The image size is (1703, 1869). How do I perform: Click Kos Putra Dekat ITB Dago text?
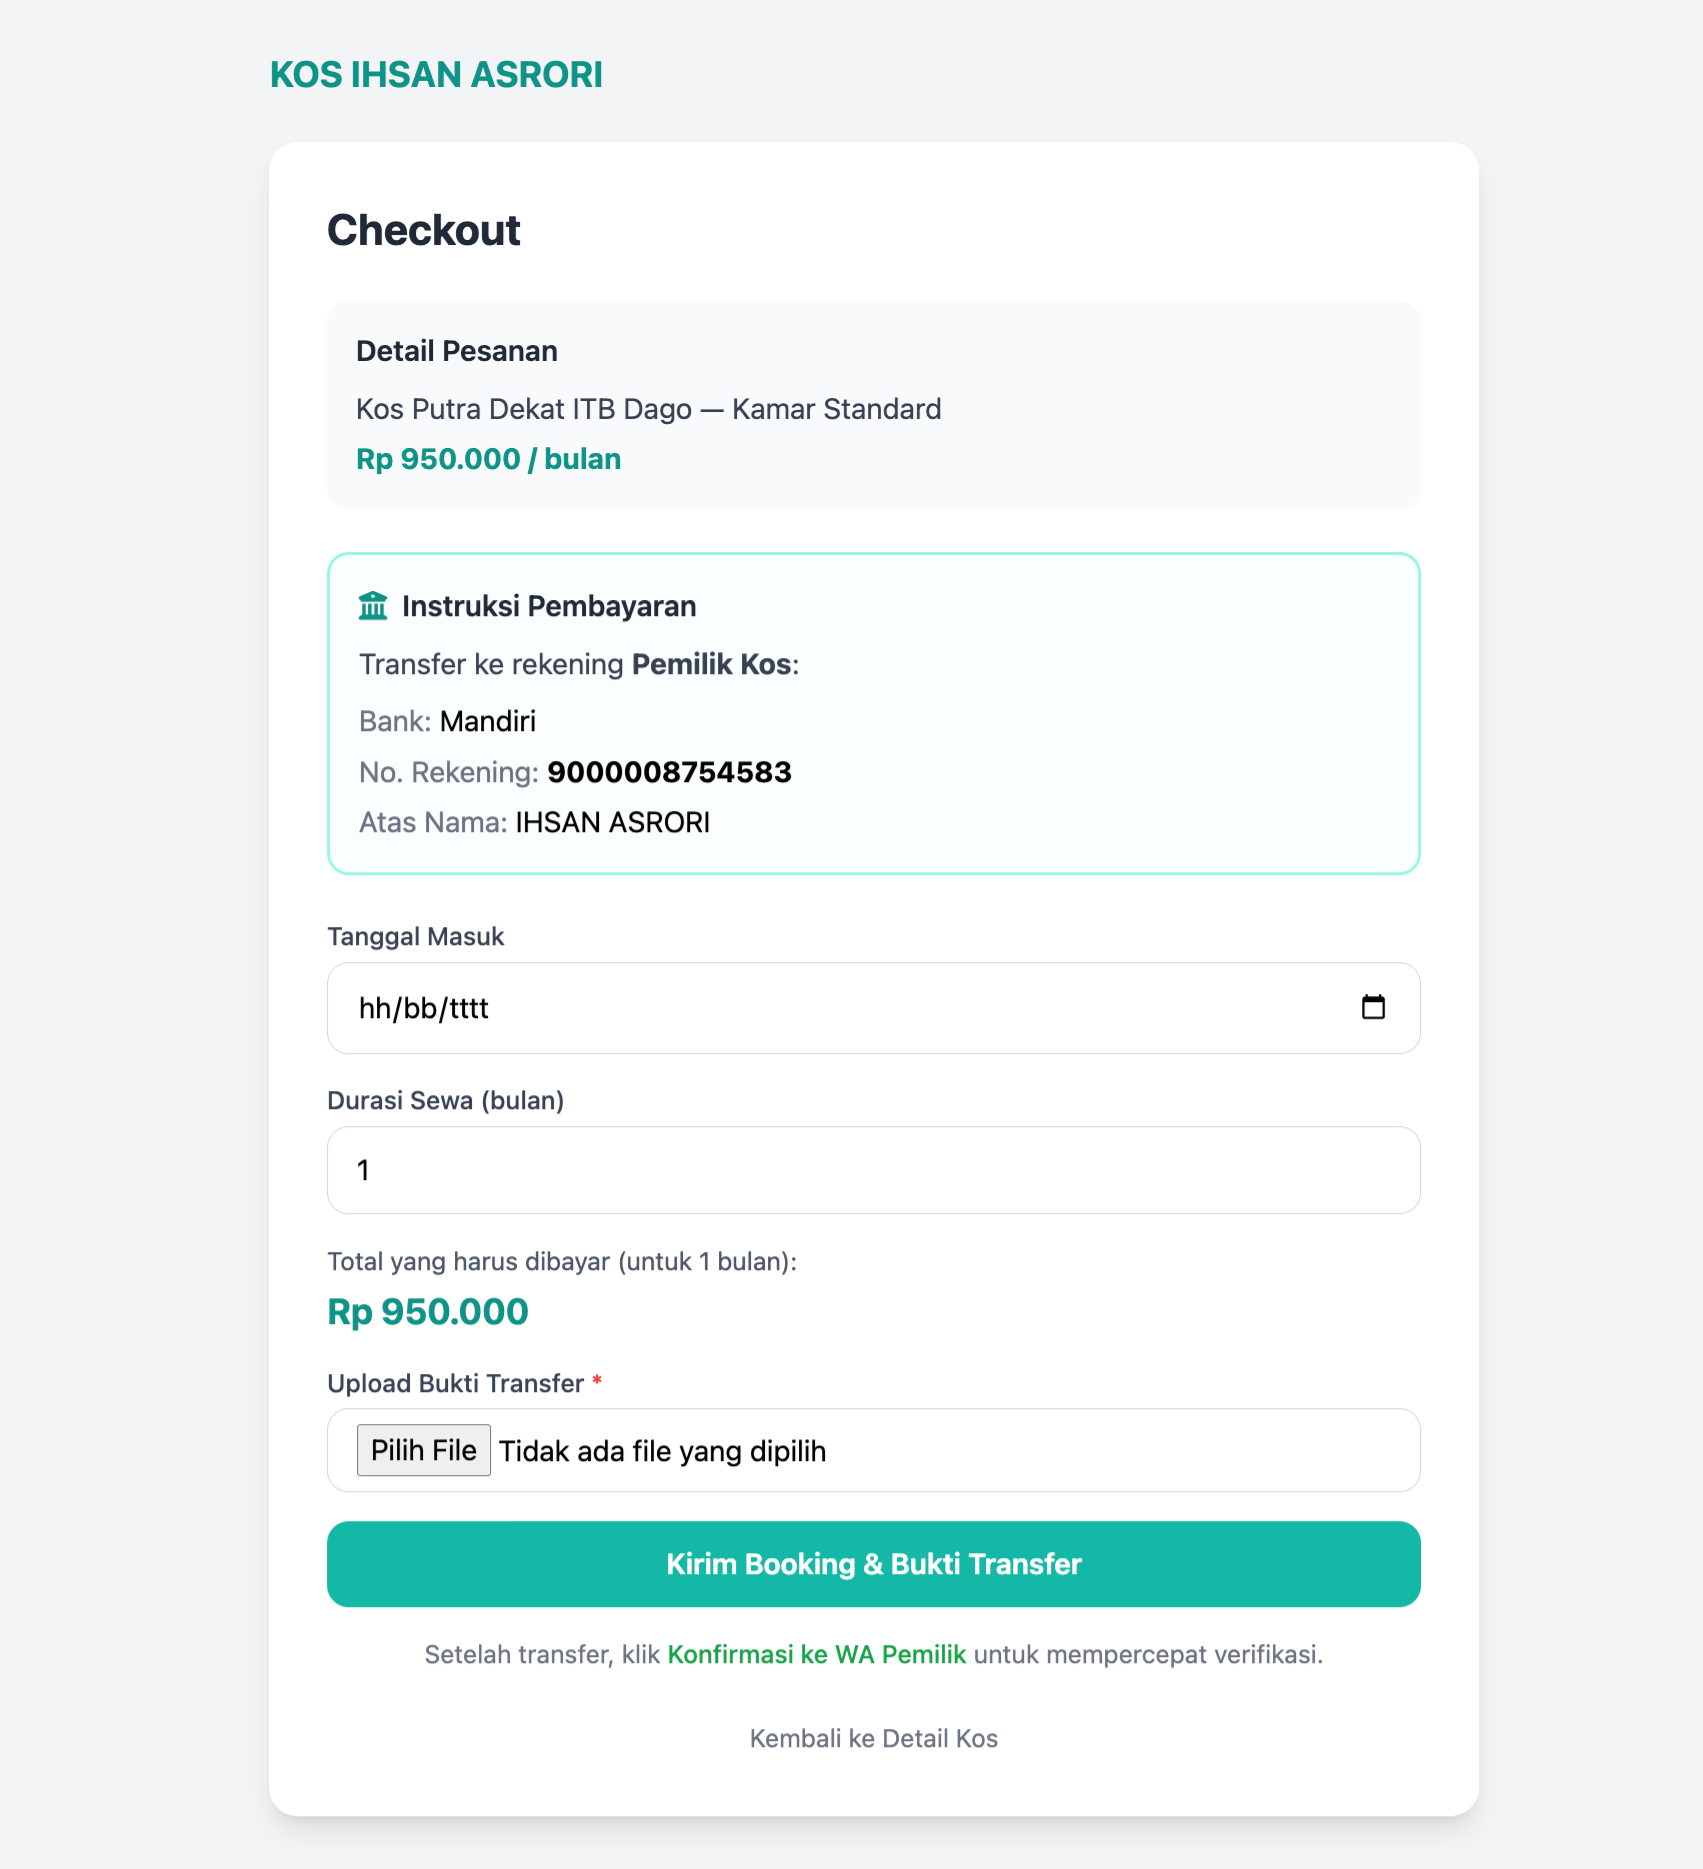click(x=524, y=409)
